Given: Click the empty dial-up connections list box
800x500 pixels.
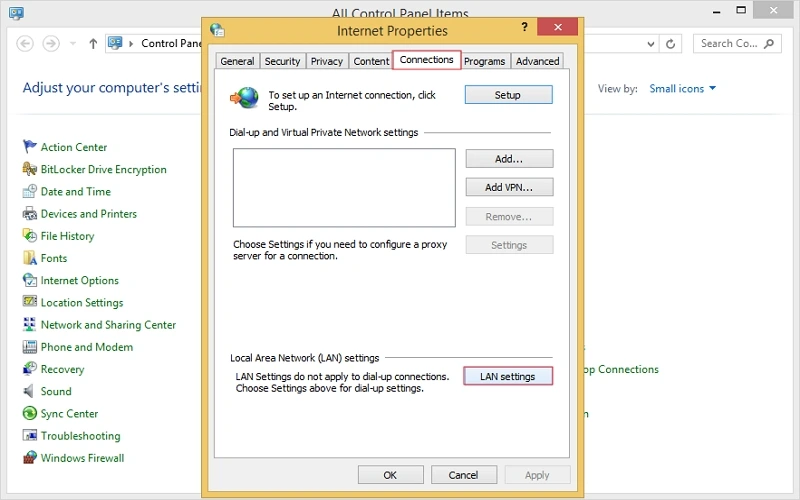Looking at the screenshot, I should click(344, 188).
